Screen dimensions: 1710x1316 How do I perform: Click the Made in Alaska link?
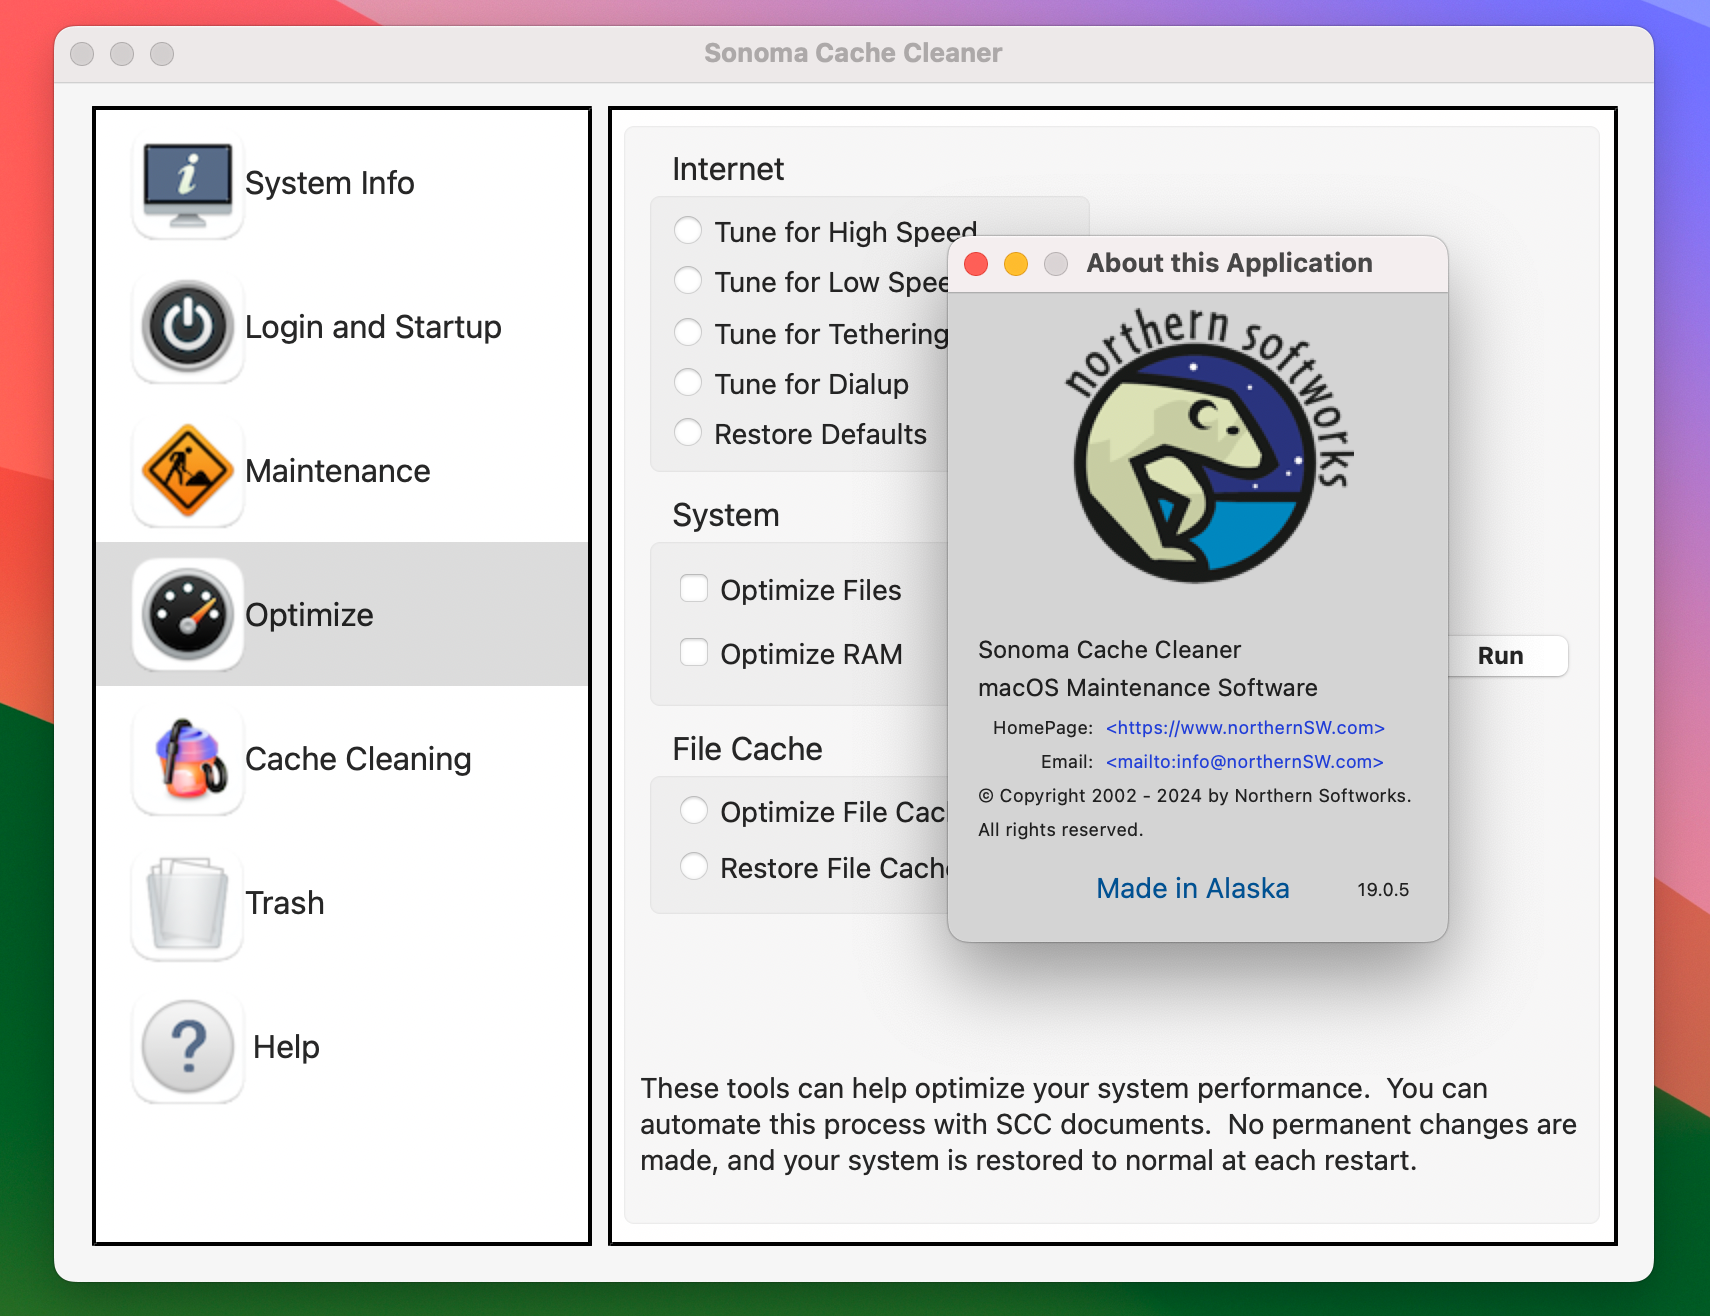pos(1193,889)
